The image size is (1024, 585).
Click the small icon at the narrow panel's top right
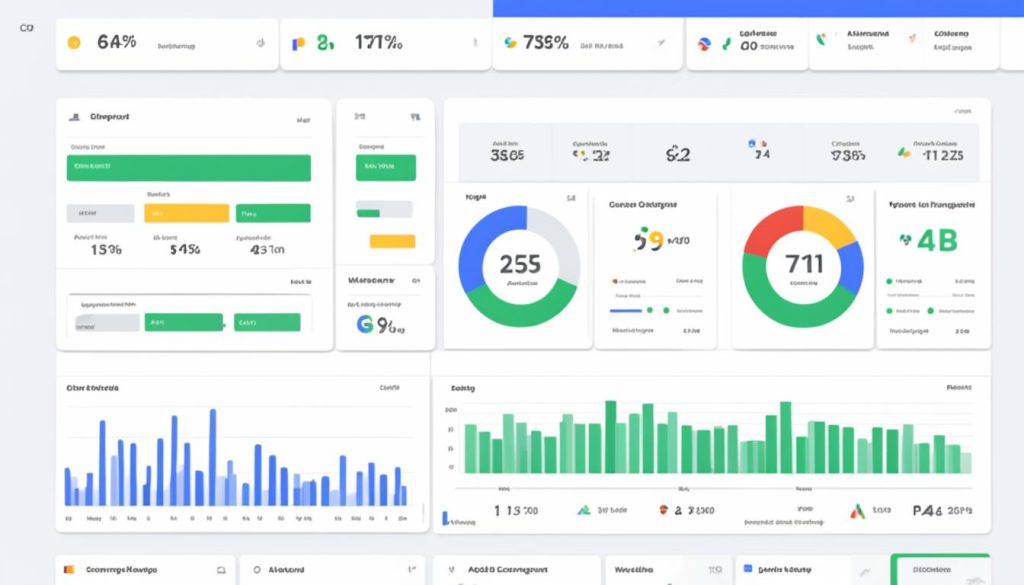415,117
